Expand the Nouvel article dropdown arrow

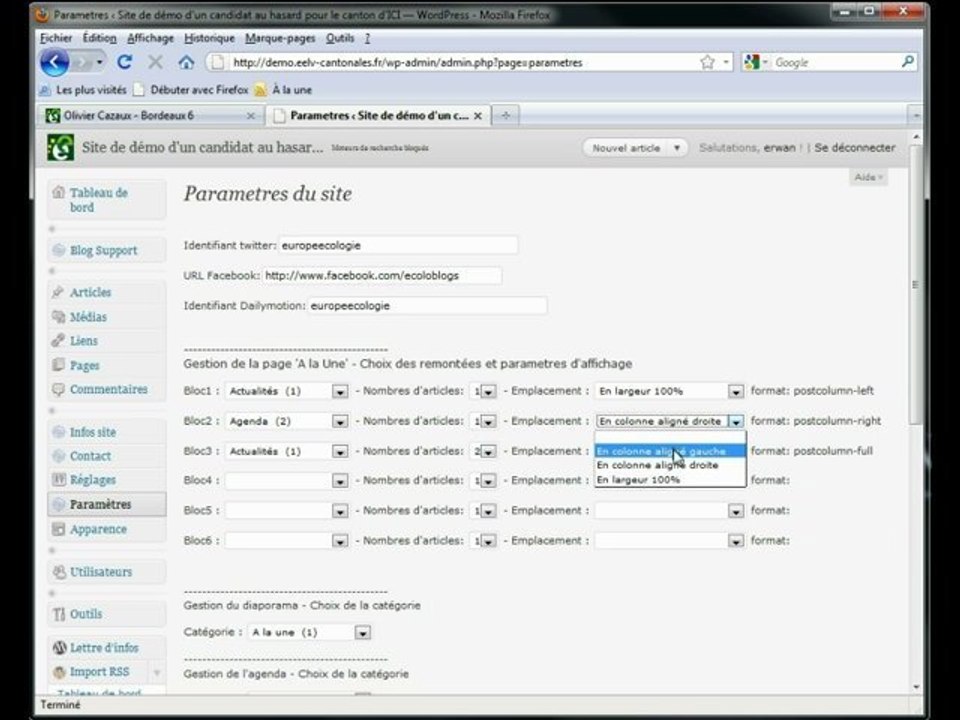click(x=677, y=148)
